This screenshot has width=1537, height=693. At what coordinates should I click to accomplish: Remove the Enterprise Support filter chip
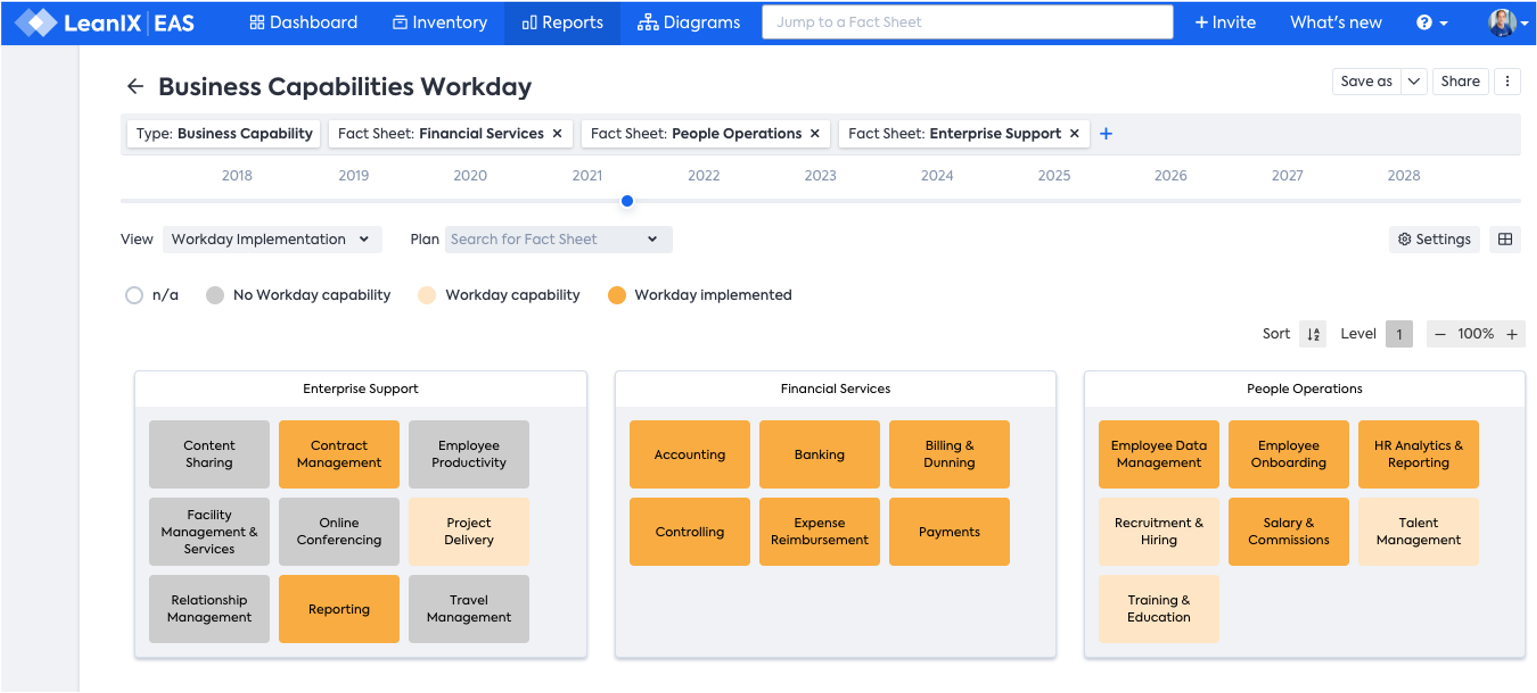pyautogui.click(x=1074, y=133)
